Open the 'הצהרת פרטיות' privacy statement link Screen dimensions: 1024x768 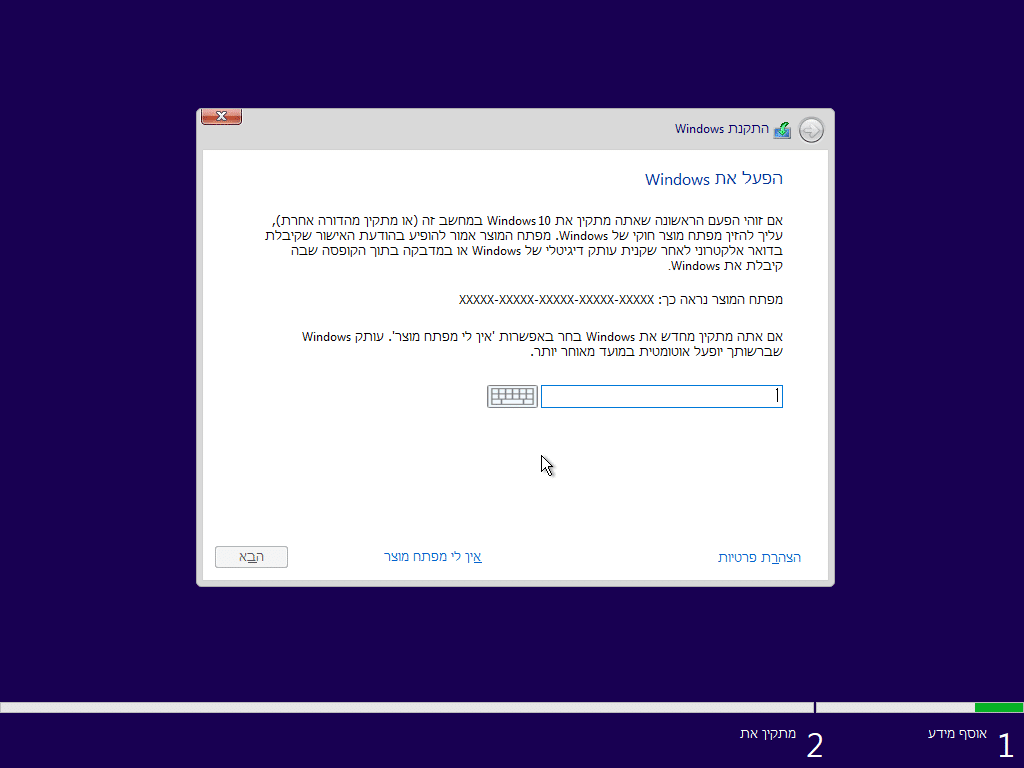click(759, 557)
